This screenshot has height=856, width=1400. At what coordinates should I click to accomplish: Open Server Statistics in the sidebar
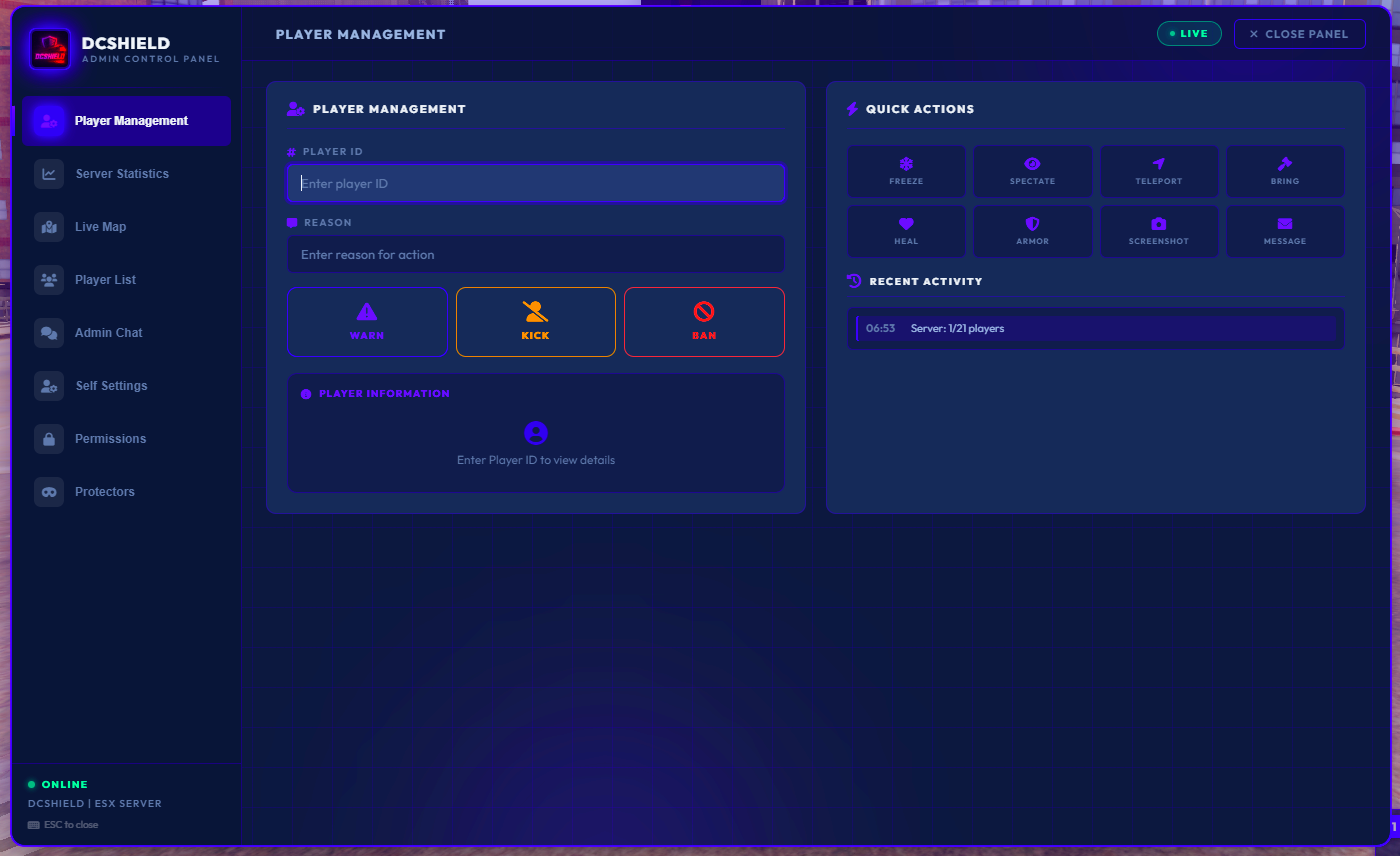[127, 174]
